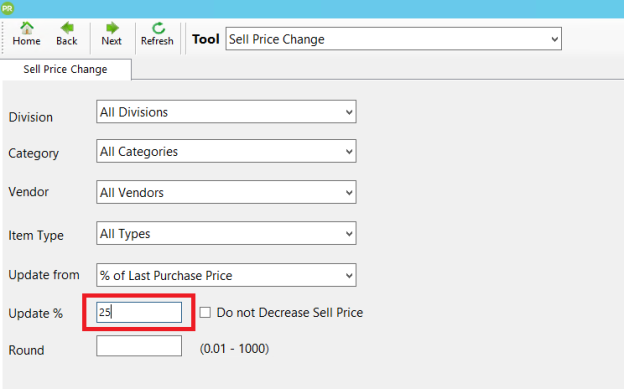Viewport: 624px width, 389px height.
Task: Expand the Category dropdown
Action: [226, 151]
